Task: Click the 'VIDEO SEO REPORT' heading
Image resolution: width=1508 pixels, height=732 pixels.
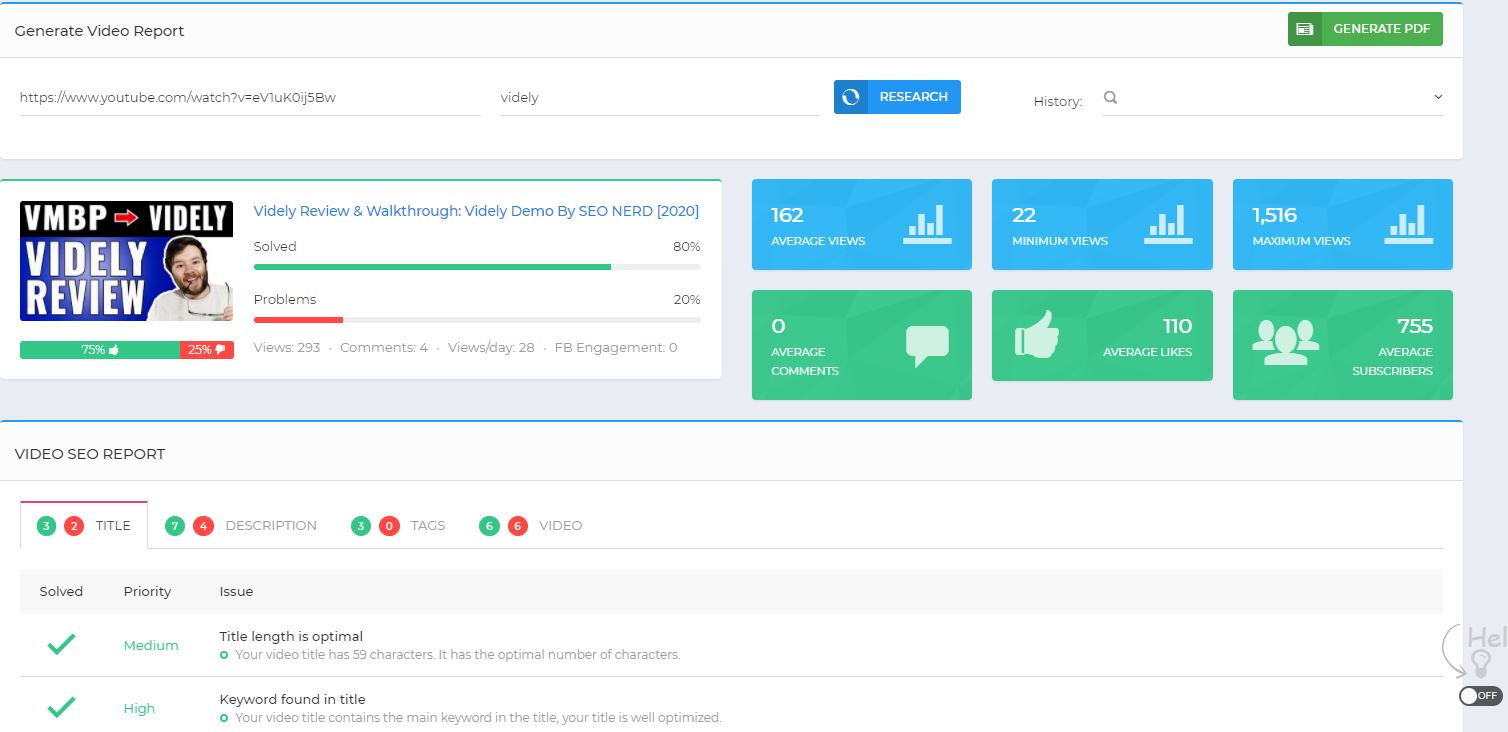Action: coord(90,454)
